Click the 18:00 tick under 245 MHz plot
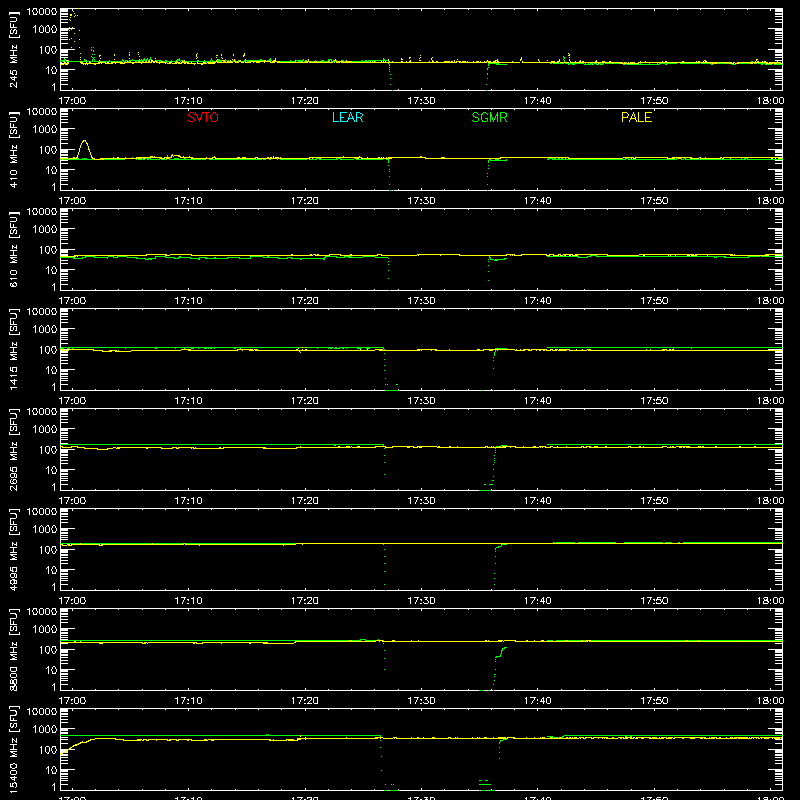 (x=770, y=101)
